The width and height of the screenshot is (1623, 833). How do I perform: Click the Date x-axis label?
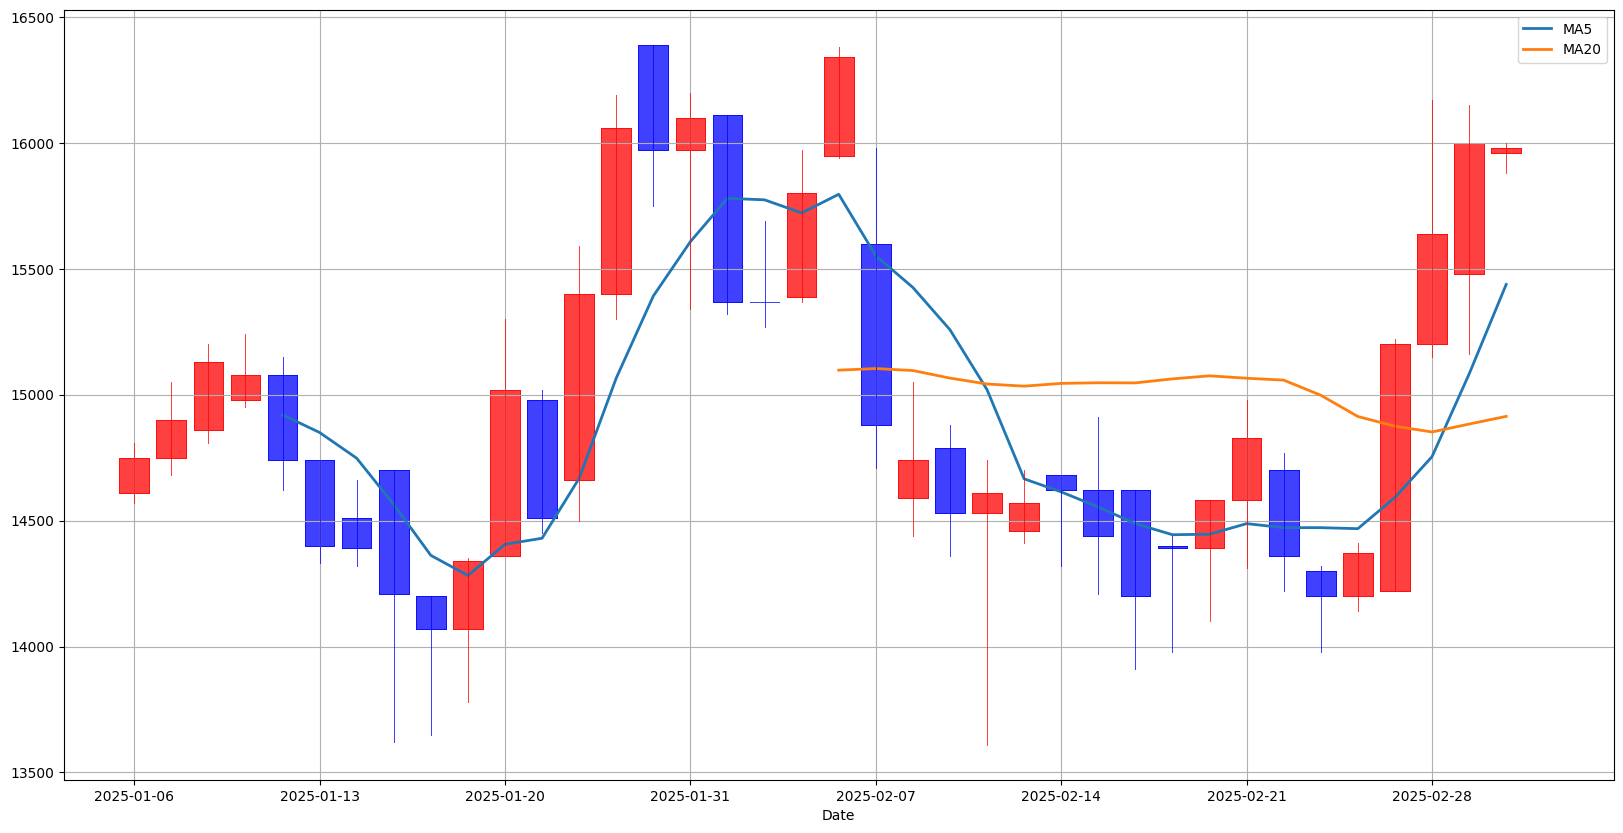tap(838, 816)
